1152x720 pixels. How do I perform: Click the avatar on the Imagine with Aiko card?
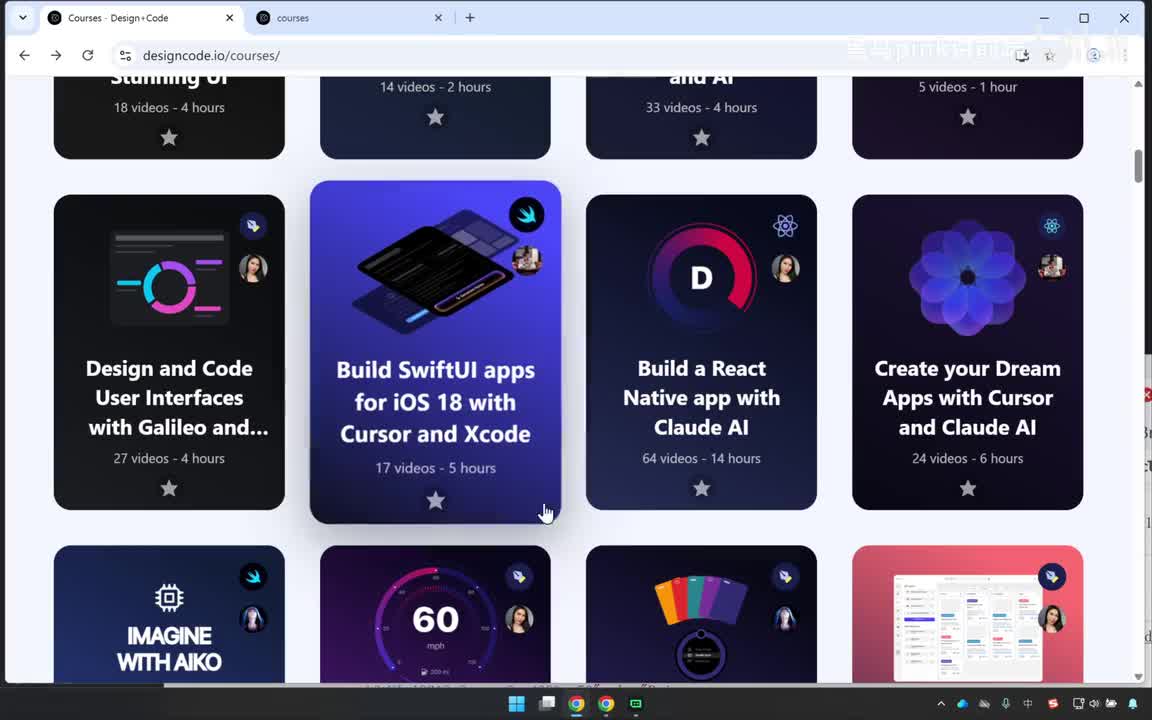pyautogui.click(x=253, y=619)
